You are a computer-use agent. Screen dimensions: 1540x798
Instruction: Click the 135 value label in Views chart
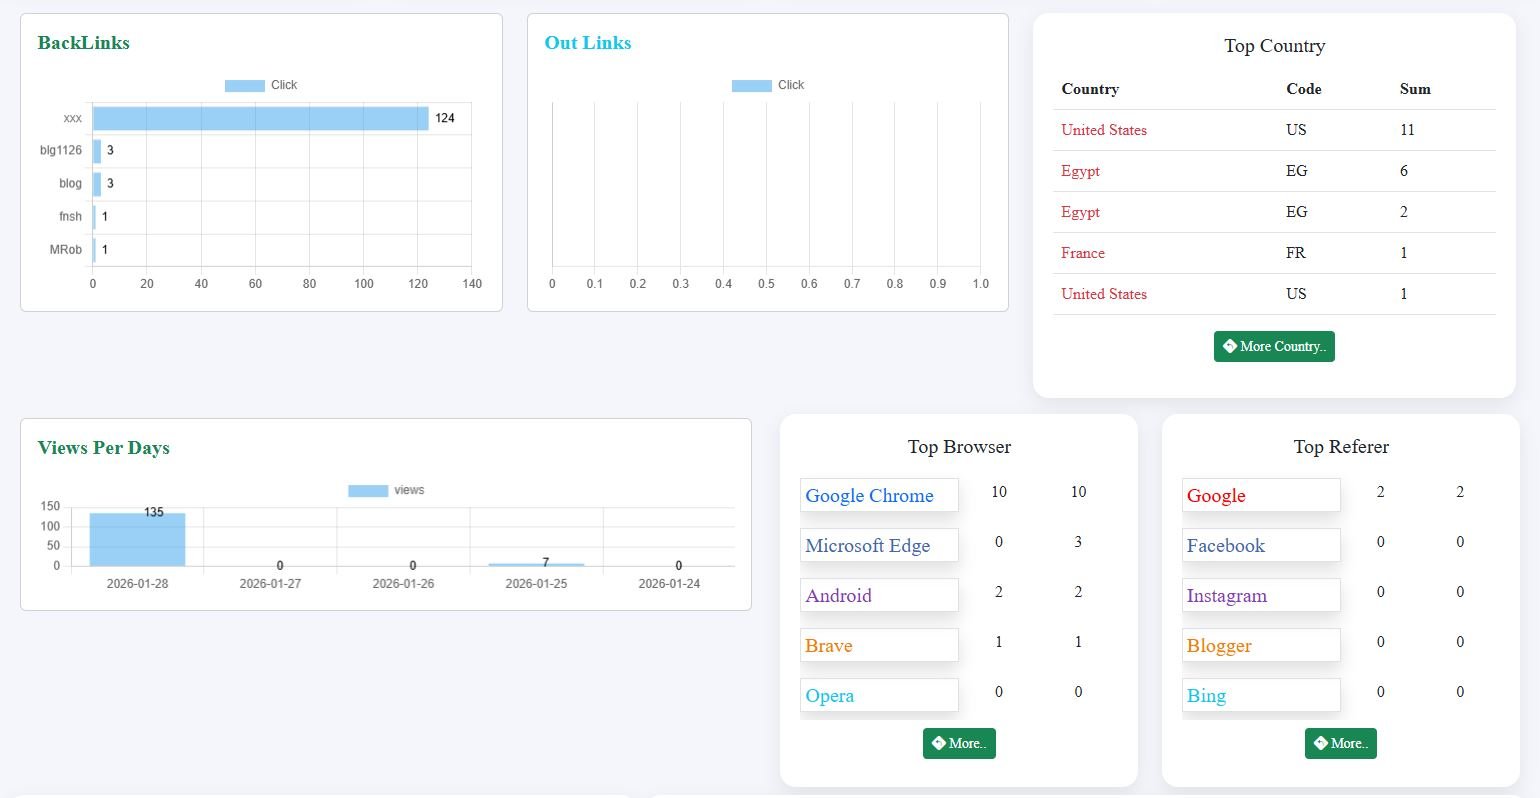pyautogui.click(x=153, y=512)
